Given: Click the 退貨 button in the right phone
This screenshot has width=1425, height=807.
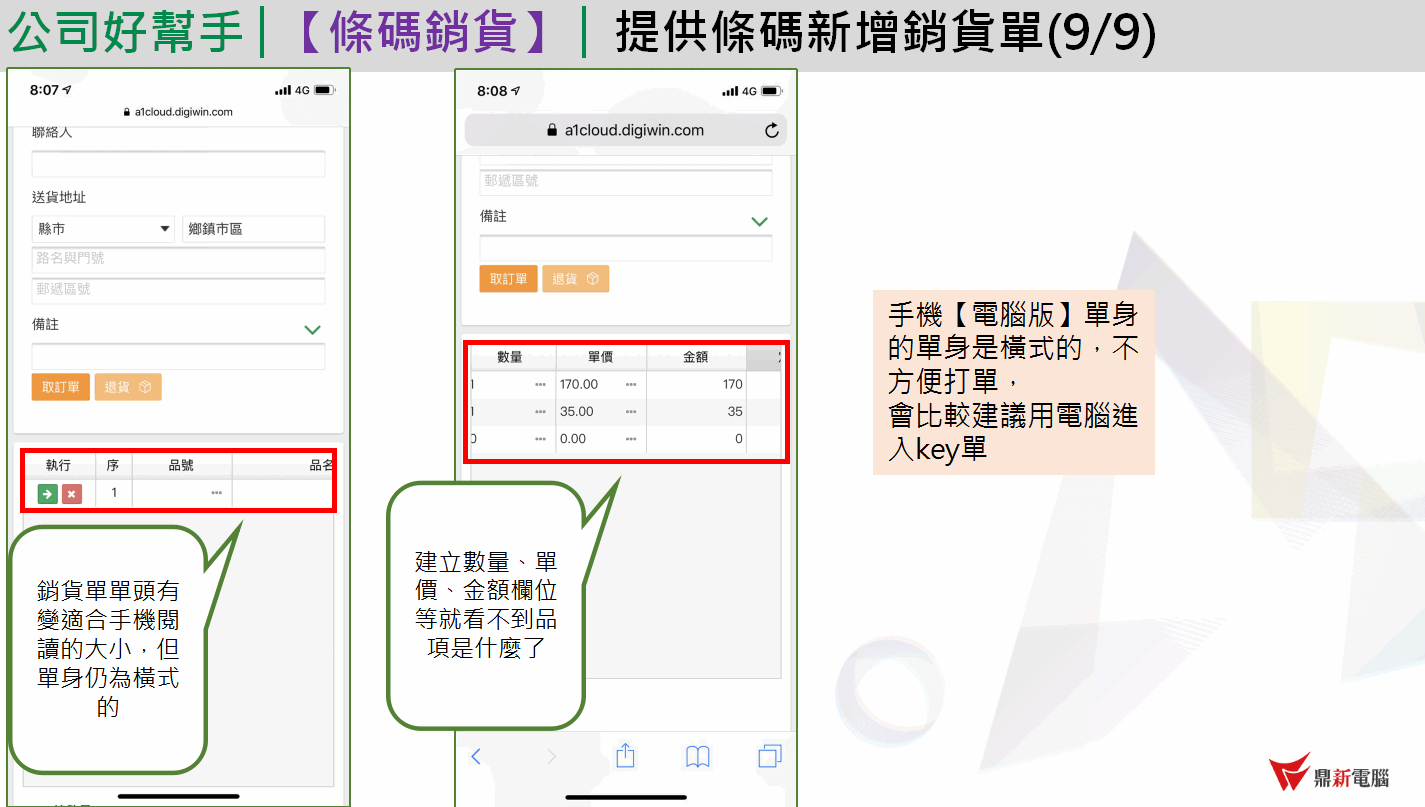Looking at the screenshot, I should click(576, 279).
